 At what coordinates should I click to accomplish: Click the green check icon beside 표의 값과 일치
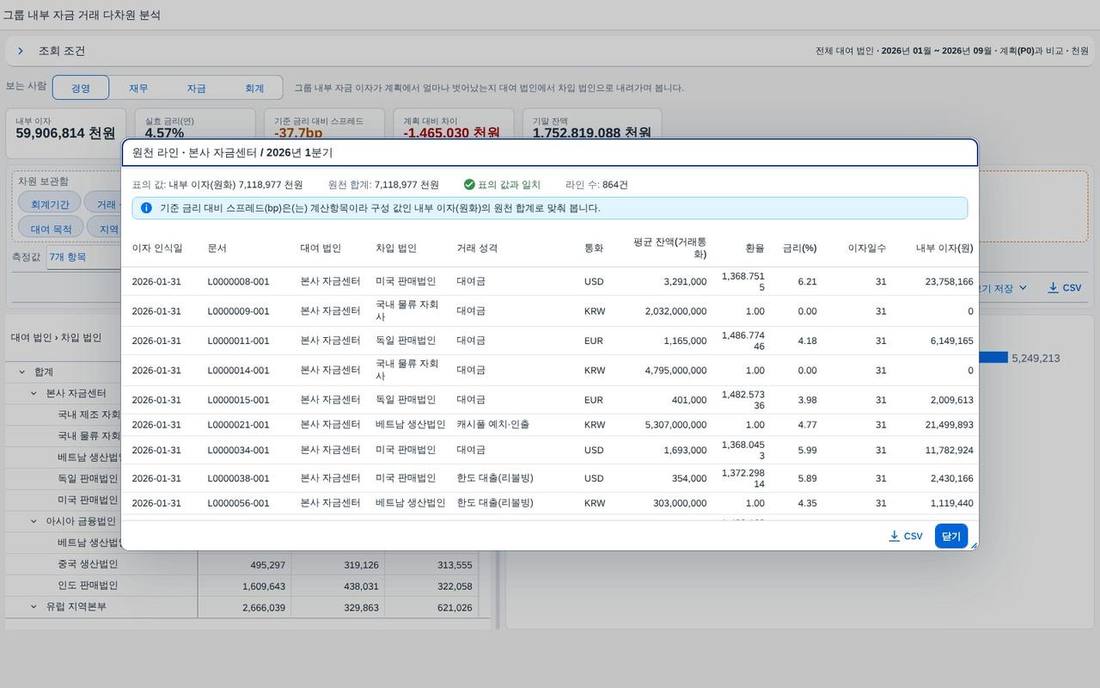[469, 184]
